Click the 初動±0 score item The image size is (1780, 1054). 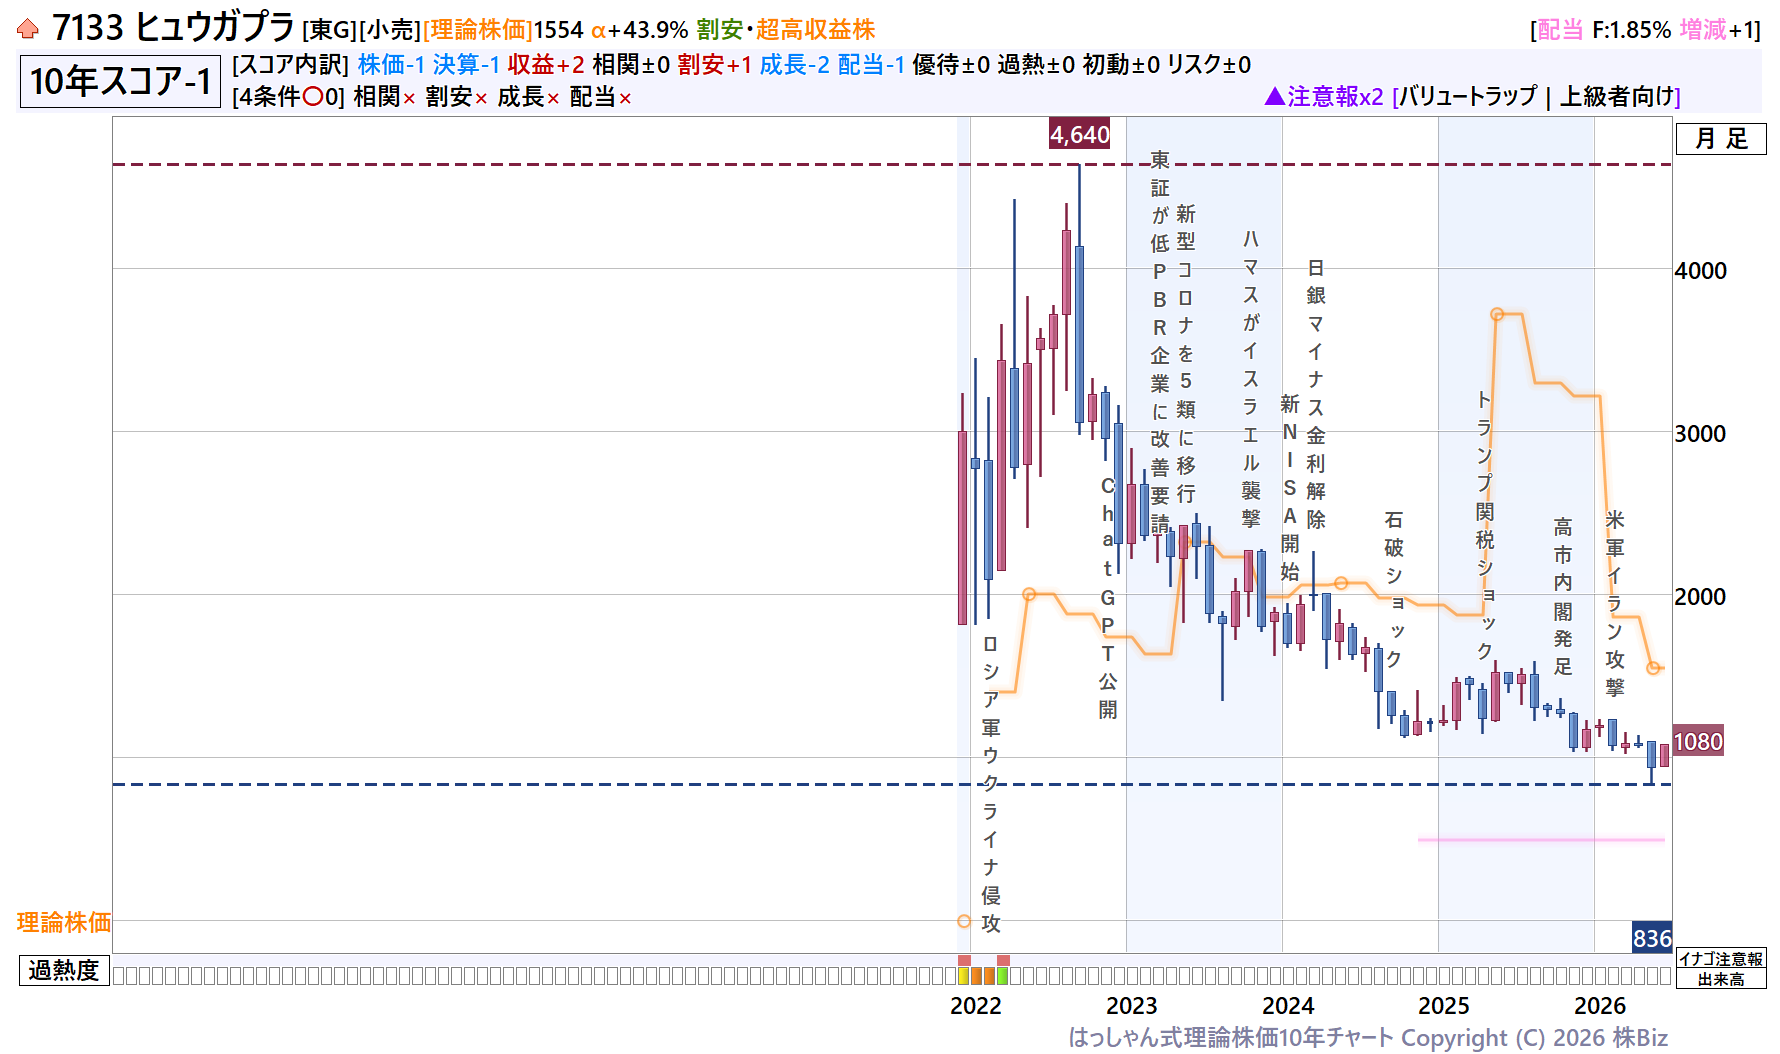coord(1121,65)
